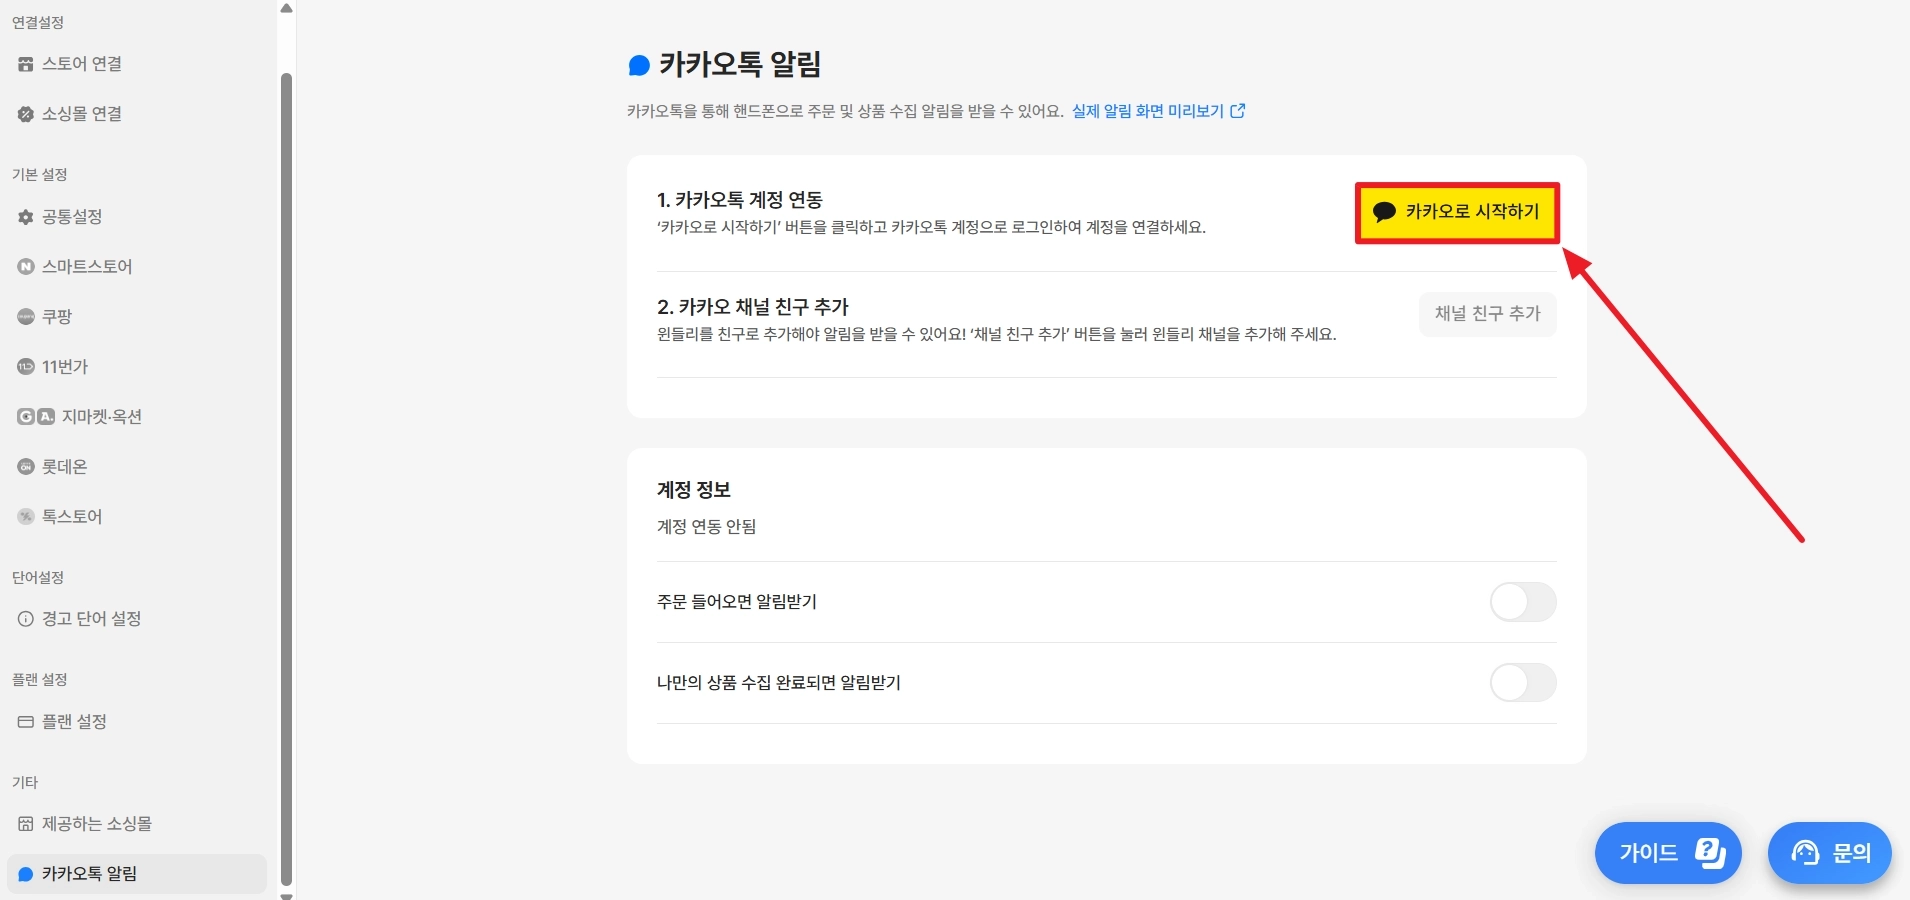Click the store icon beside 스토어 연결
1910x900 pixels.
(x=26, y=64)
